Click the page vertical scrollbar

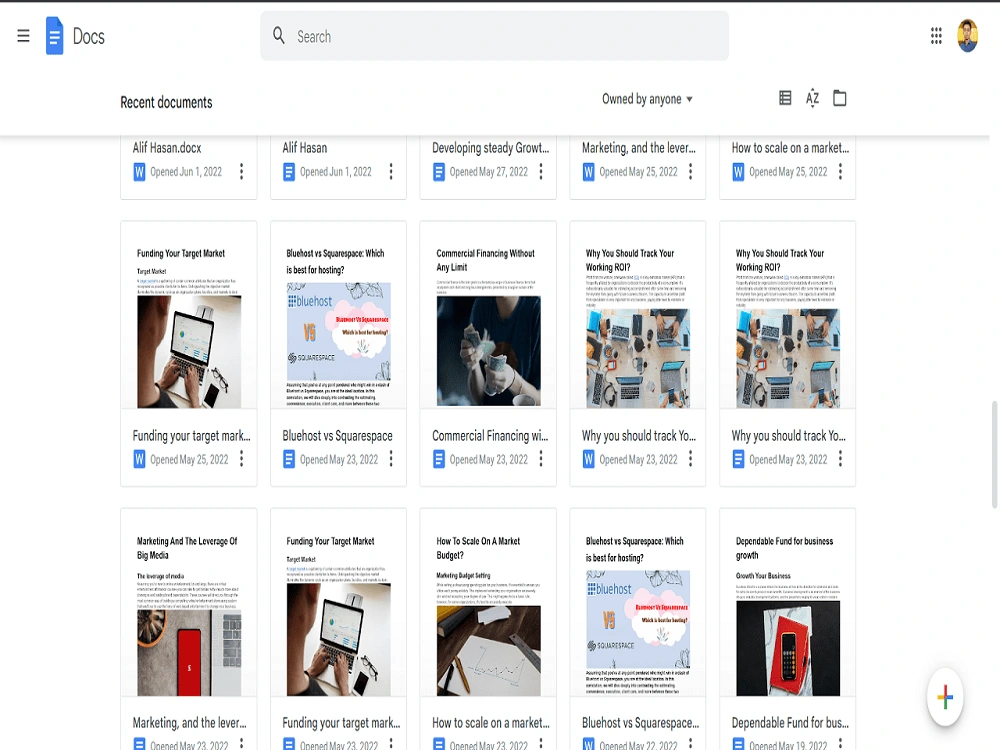click(x=994, y=454)
